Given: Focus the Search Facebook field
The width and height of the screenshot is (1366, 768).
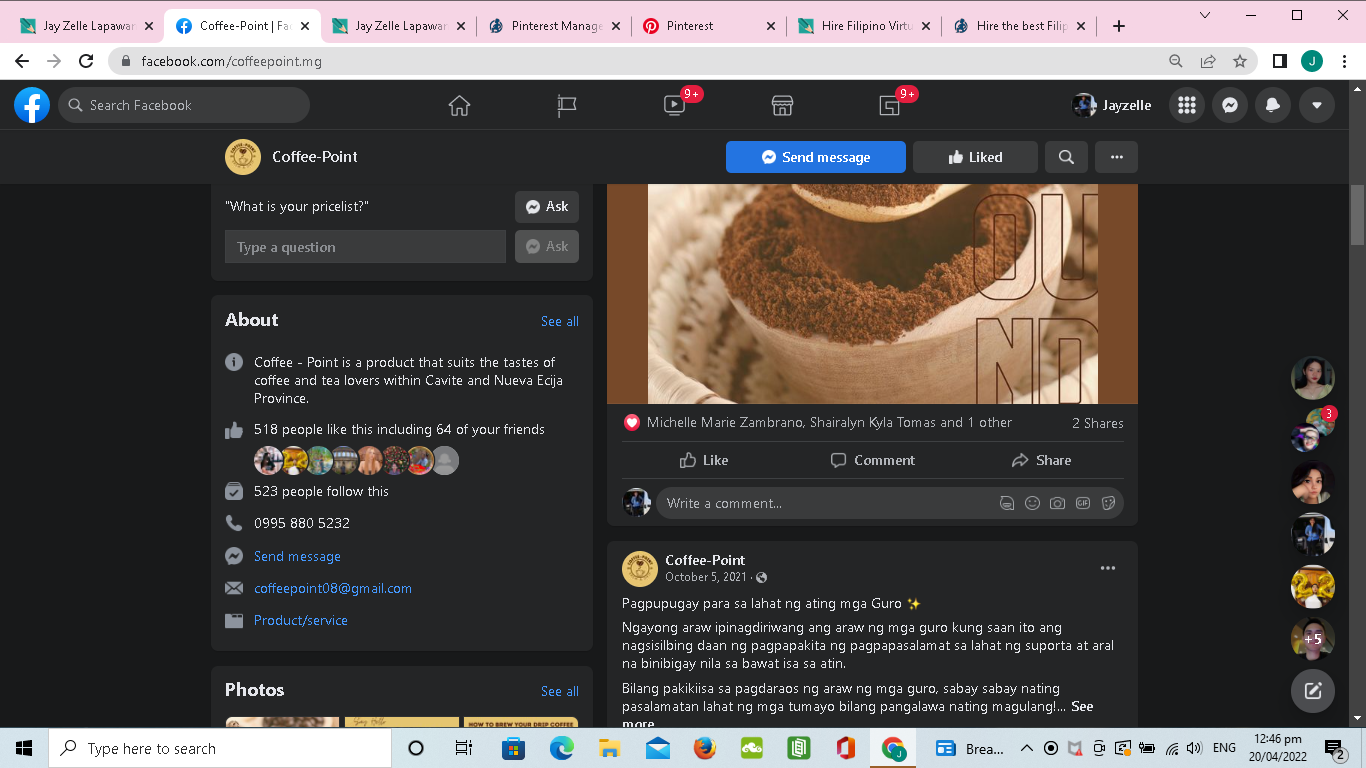Looking at the screenshot, I should point(184,105).
